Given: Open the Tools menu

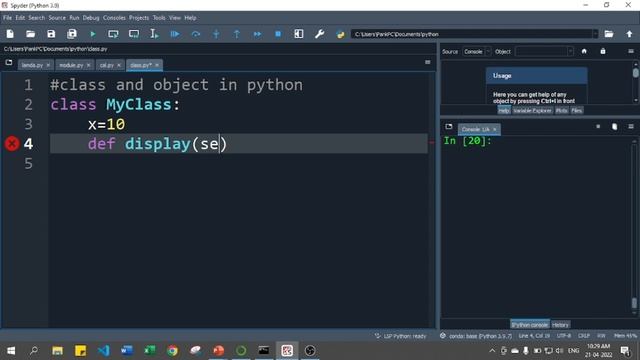Looking at the screenshot, I should tap(159, 18).
